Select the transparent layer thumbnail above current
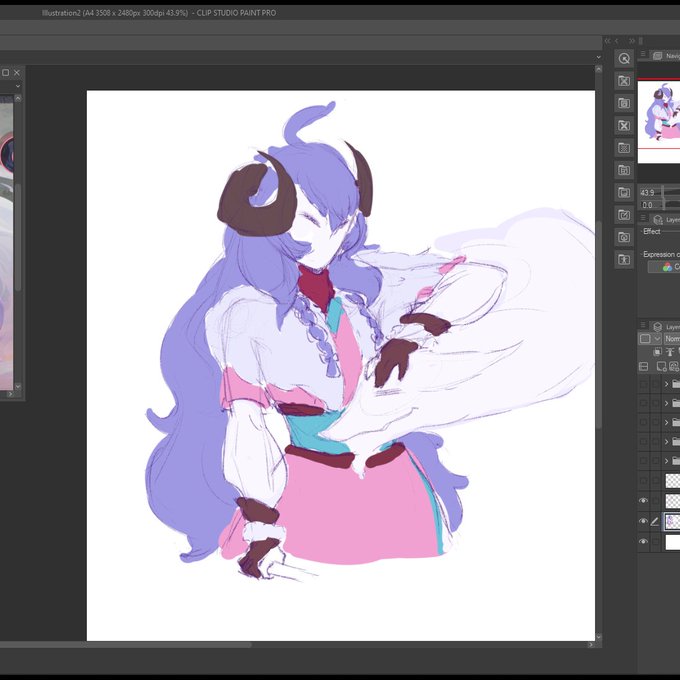The image size is (680, 680). click(673, 501)
